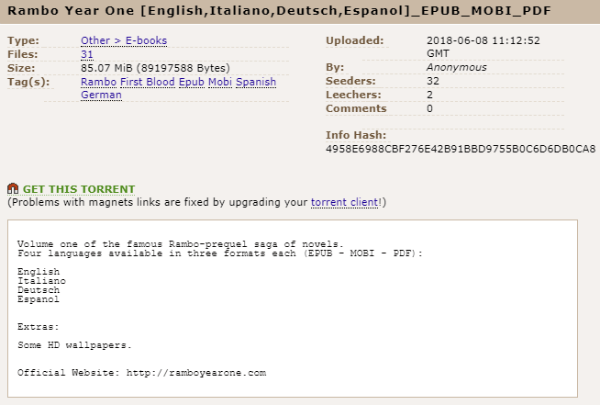Click the Files: label
This screenshot has width=600, height=405.
[23, 54]
